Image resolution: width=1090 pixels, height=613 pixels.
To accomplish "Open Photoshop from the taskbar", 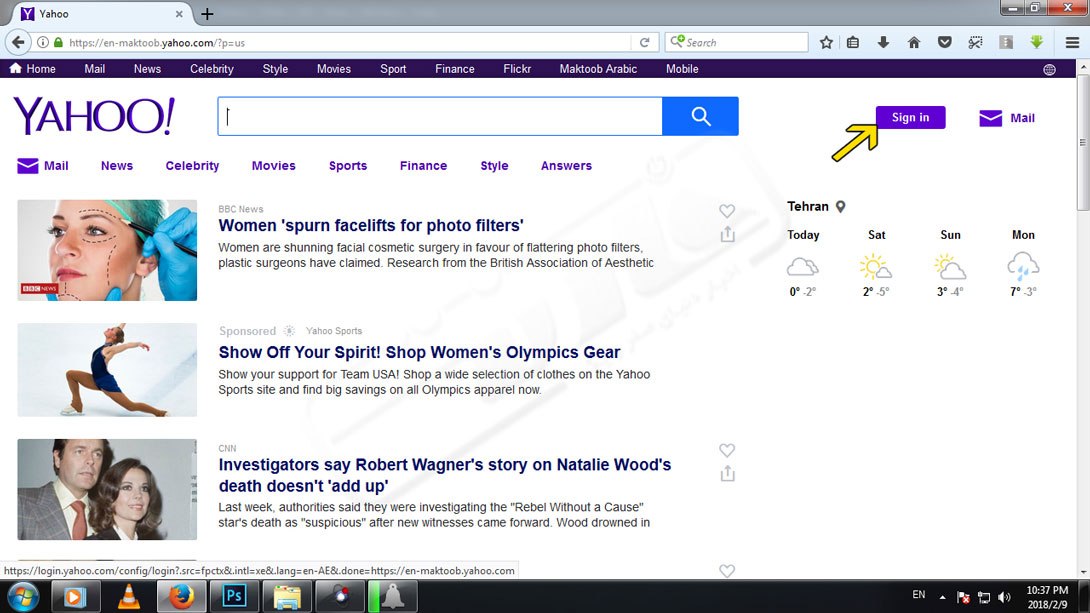I will pos(234,596).
